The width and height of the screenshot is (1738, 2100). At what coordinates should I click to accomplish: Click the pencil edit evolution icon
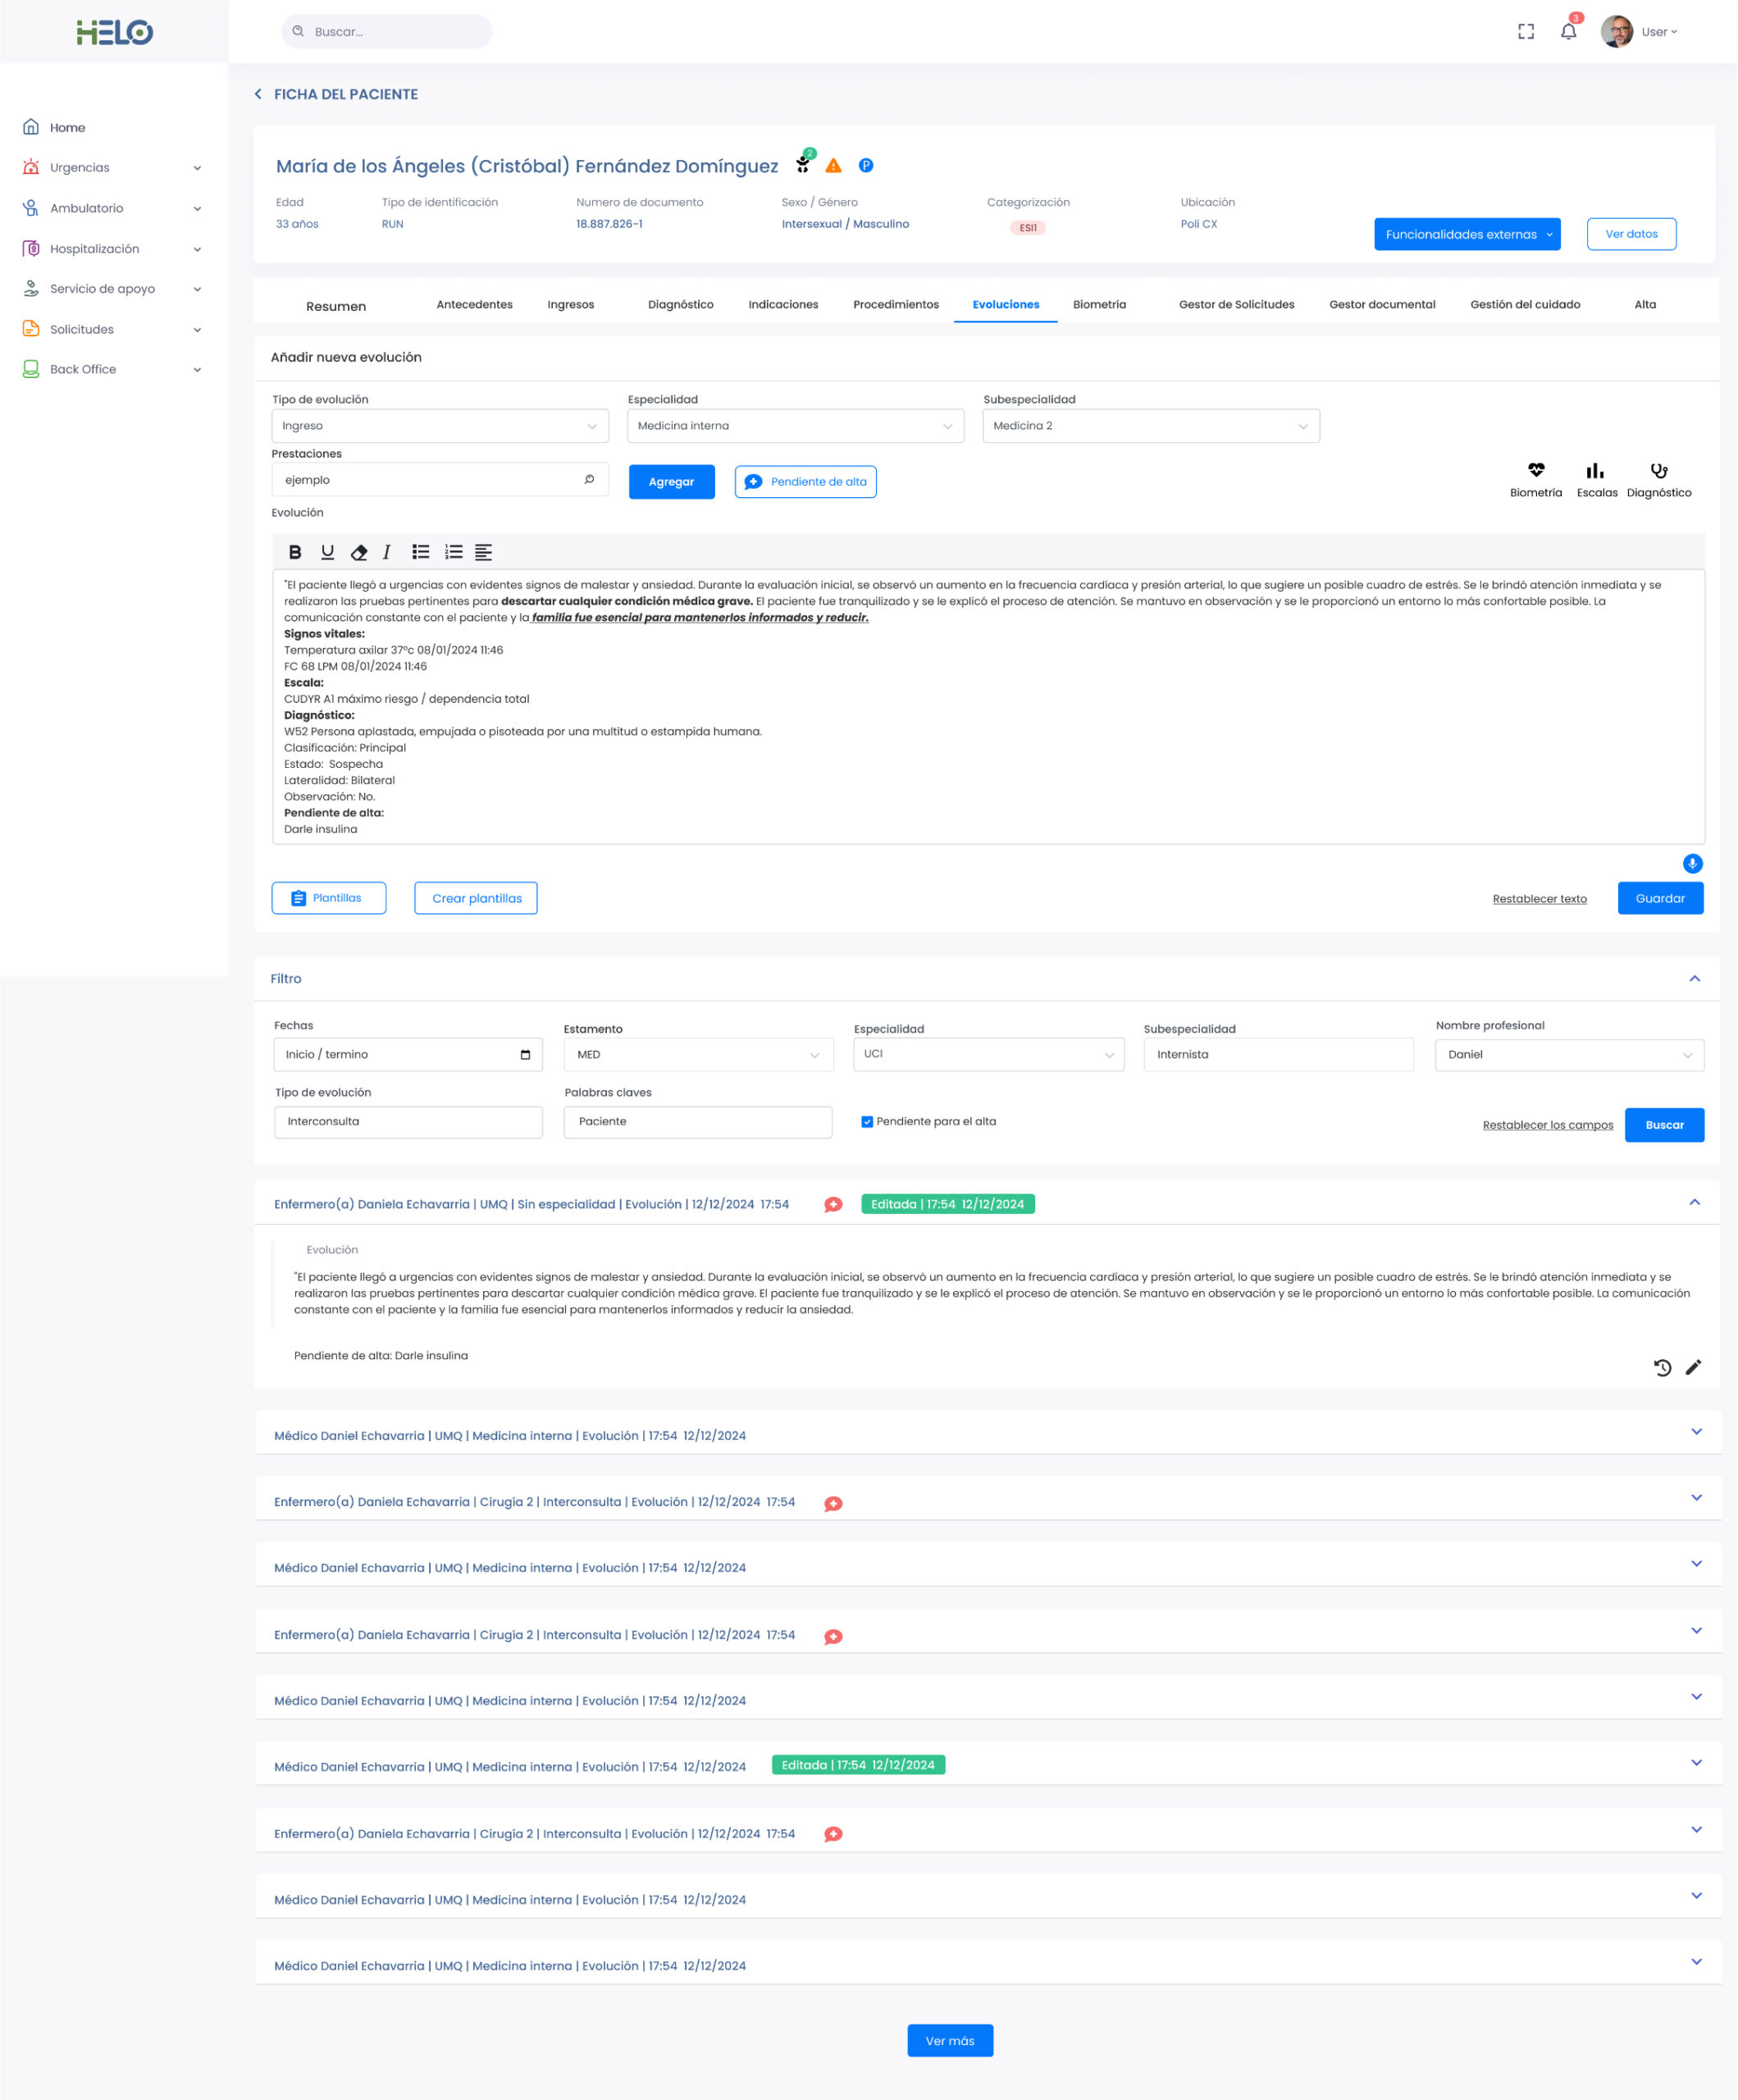[1693, 1367]
